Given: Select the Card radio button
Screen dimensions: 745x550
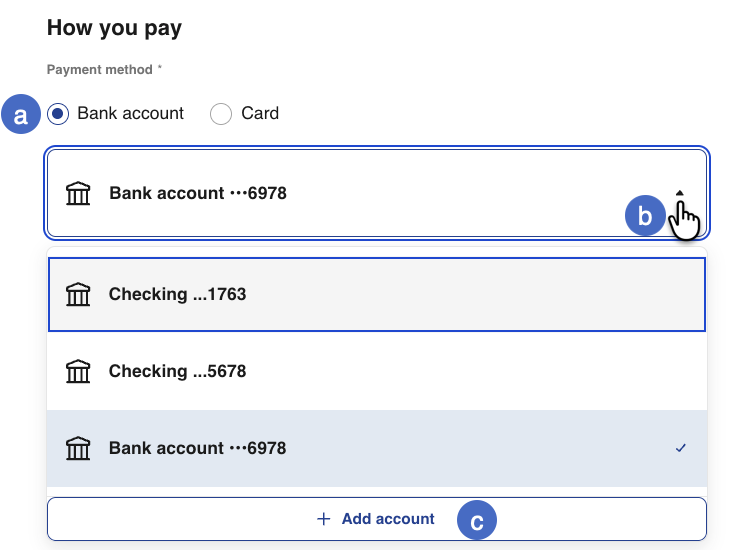Looking at the screenshot, I should tap(221, 114).
